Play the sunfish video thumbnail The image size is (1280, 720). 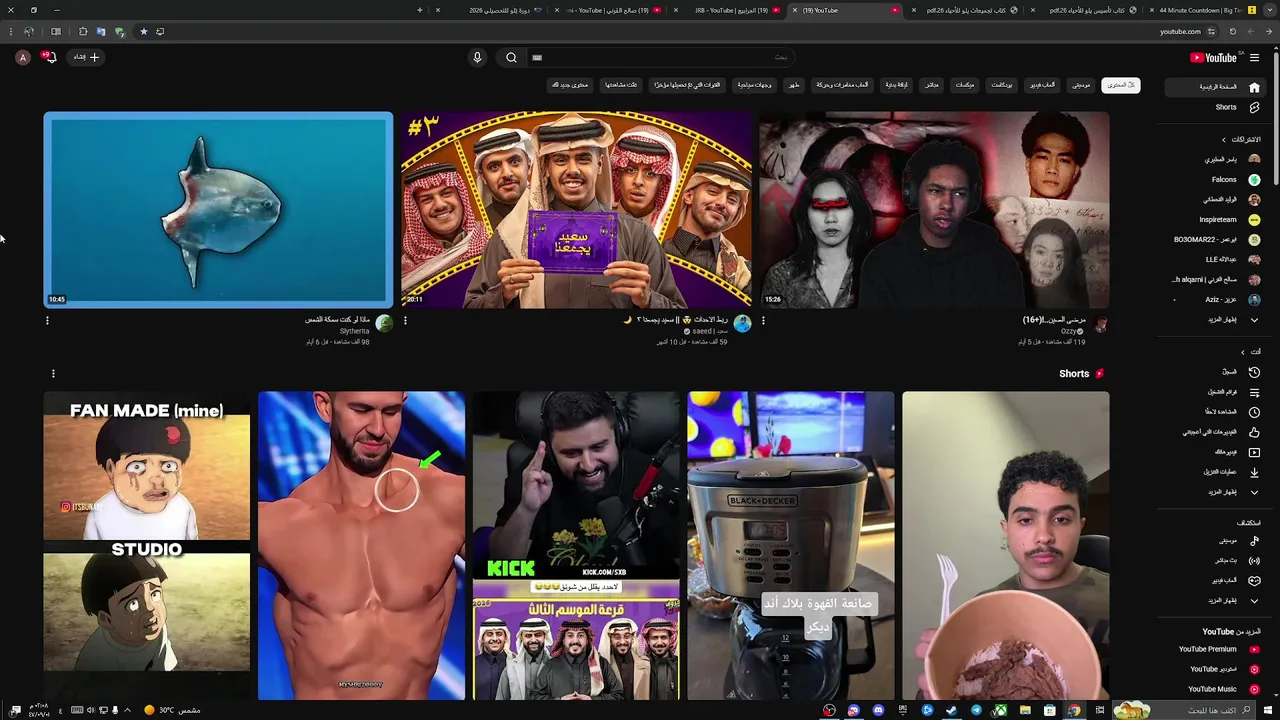click(218, 209)
